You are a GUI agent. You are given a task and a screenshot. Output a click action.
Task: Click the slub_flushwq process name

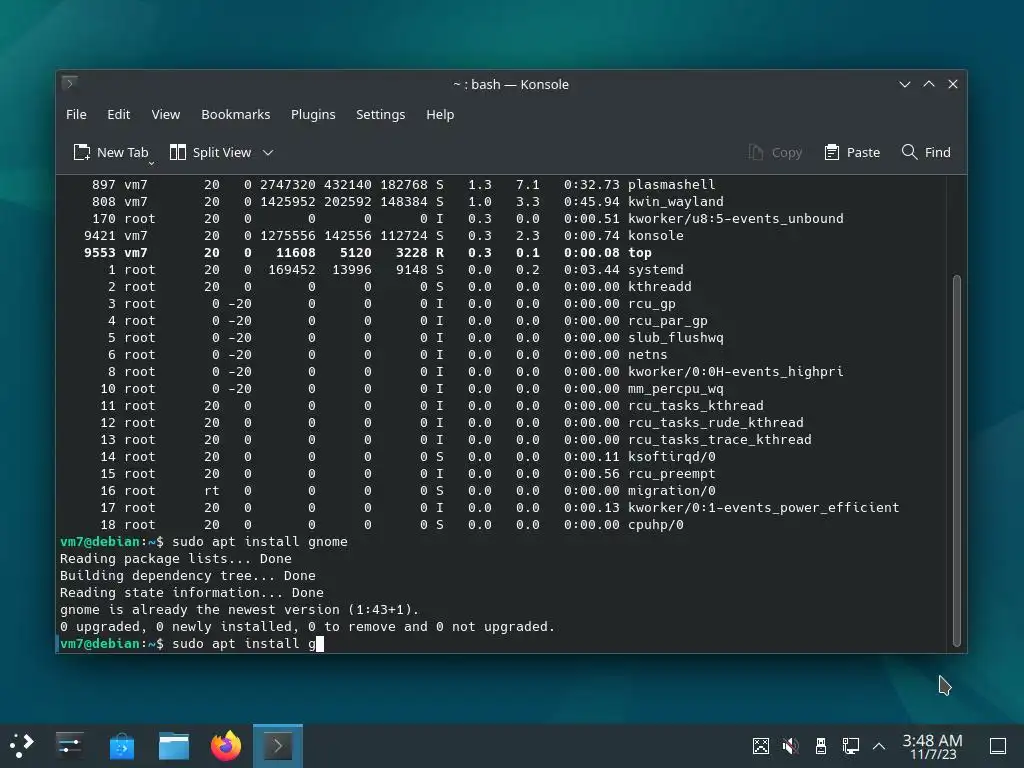675,338
